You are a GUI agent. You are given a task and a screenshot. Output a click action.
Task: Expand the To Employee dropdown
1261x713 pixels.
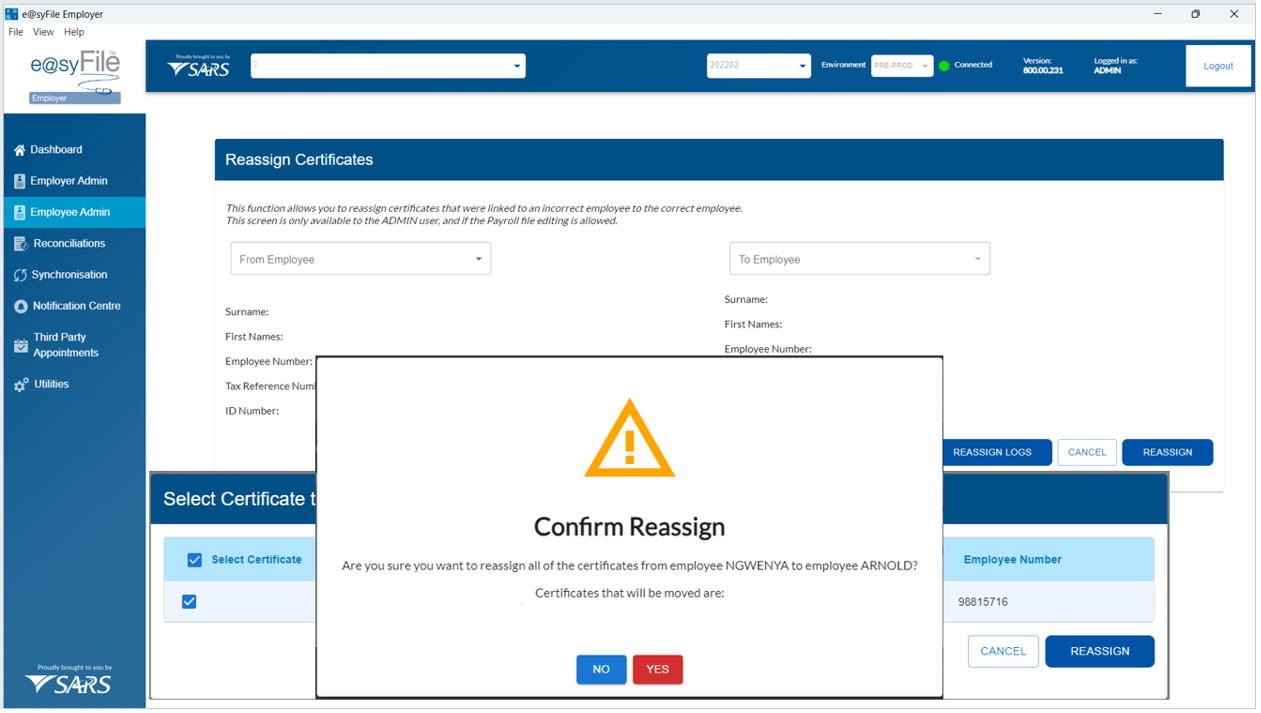click(x=859, y=259)
